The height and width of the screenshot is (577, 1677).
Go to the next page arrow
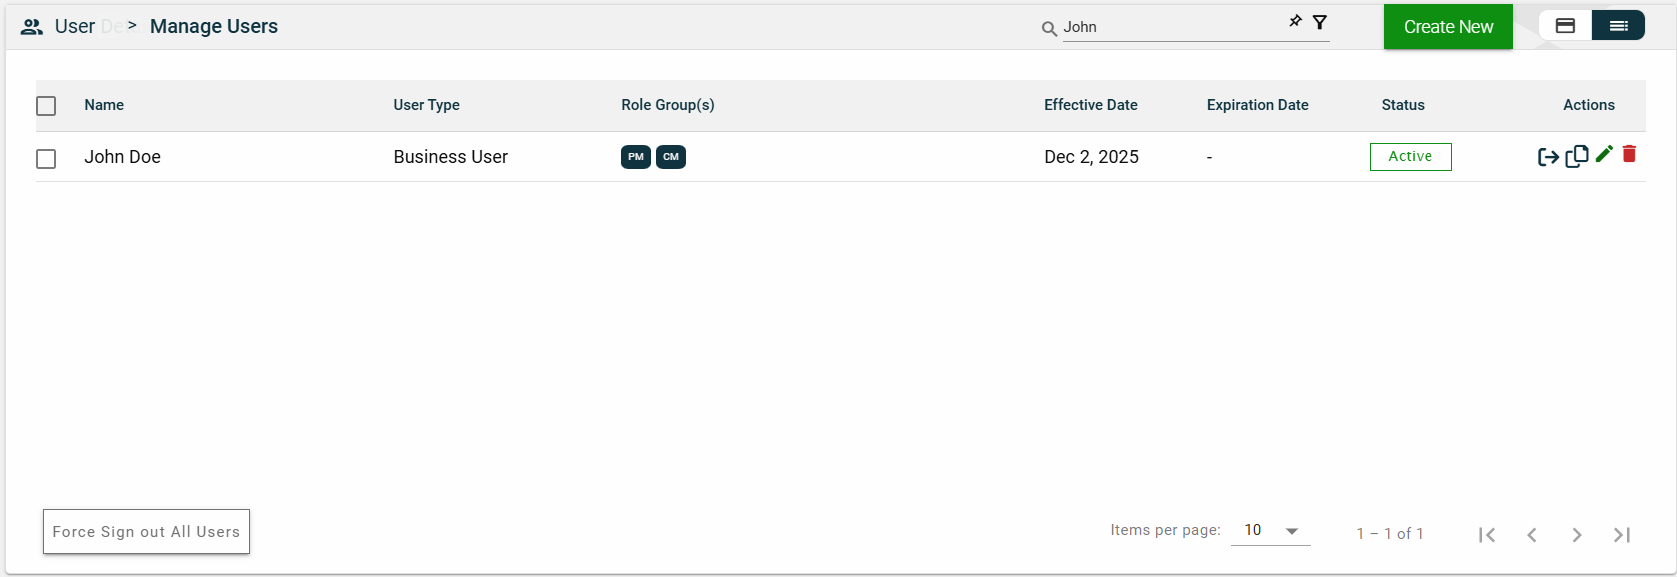(x=1577, y=535)
